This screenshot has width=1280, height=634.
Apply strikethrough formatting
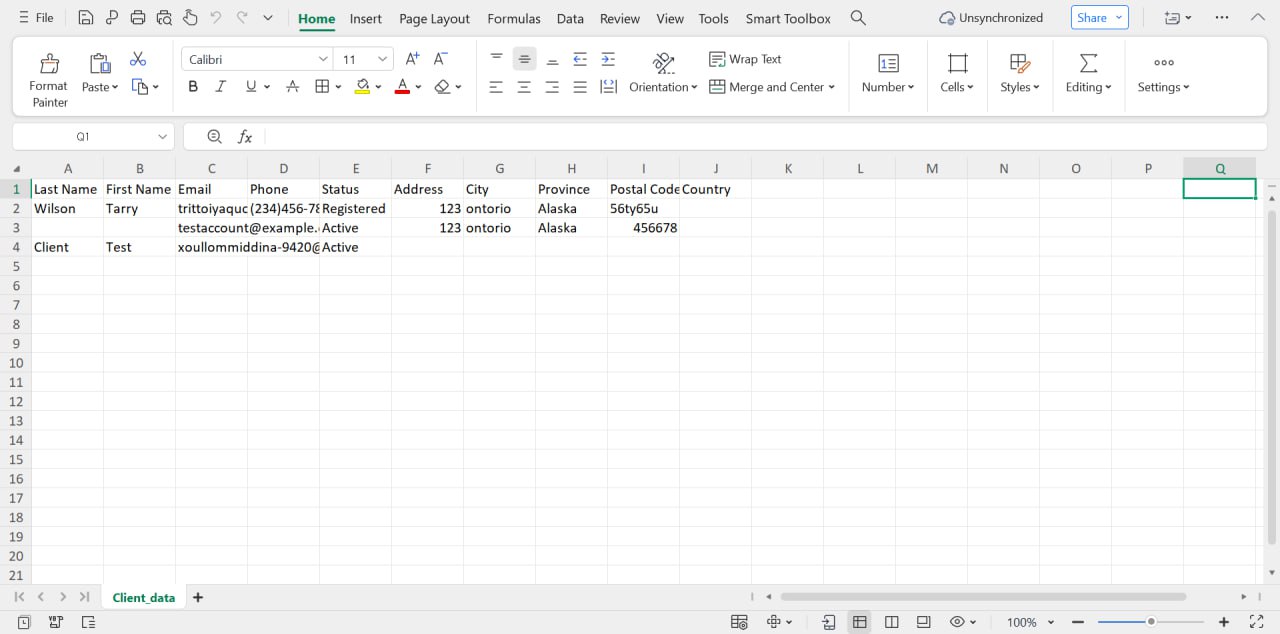pos(292,87)
